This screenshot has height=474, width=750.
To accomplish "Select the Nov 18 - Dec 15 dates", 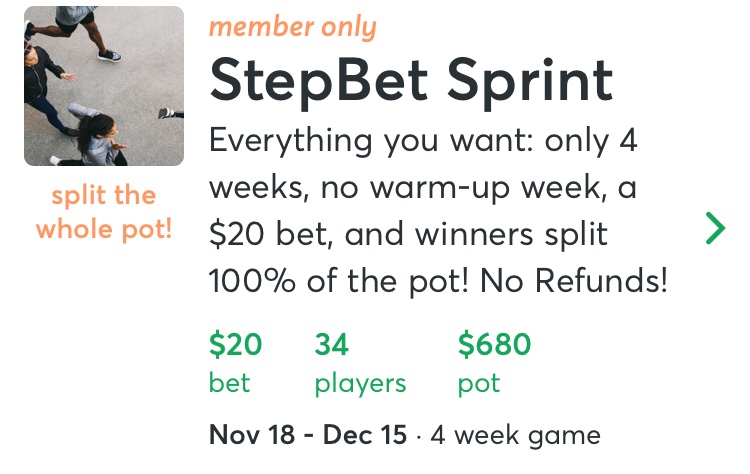I will point(308,436).
